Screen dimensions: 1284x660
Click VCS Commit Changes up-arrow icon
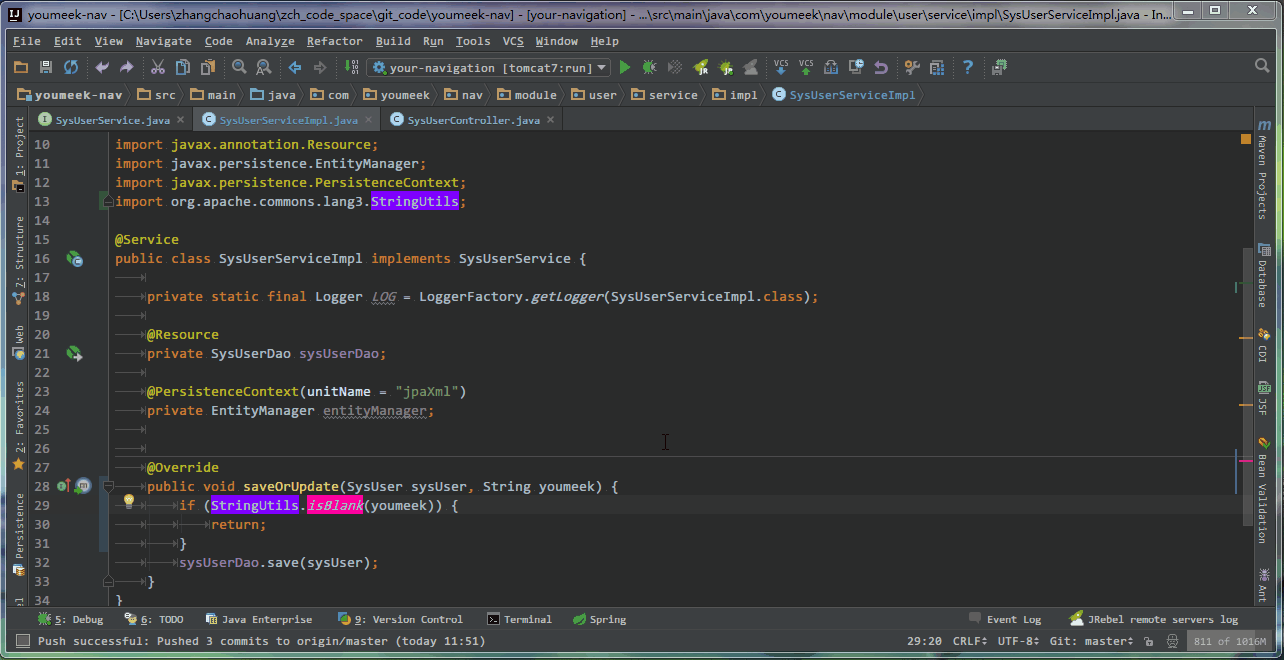pyautogui.click(x=806, y=67)
